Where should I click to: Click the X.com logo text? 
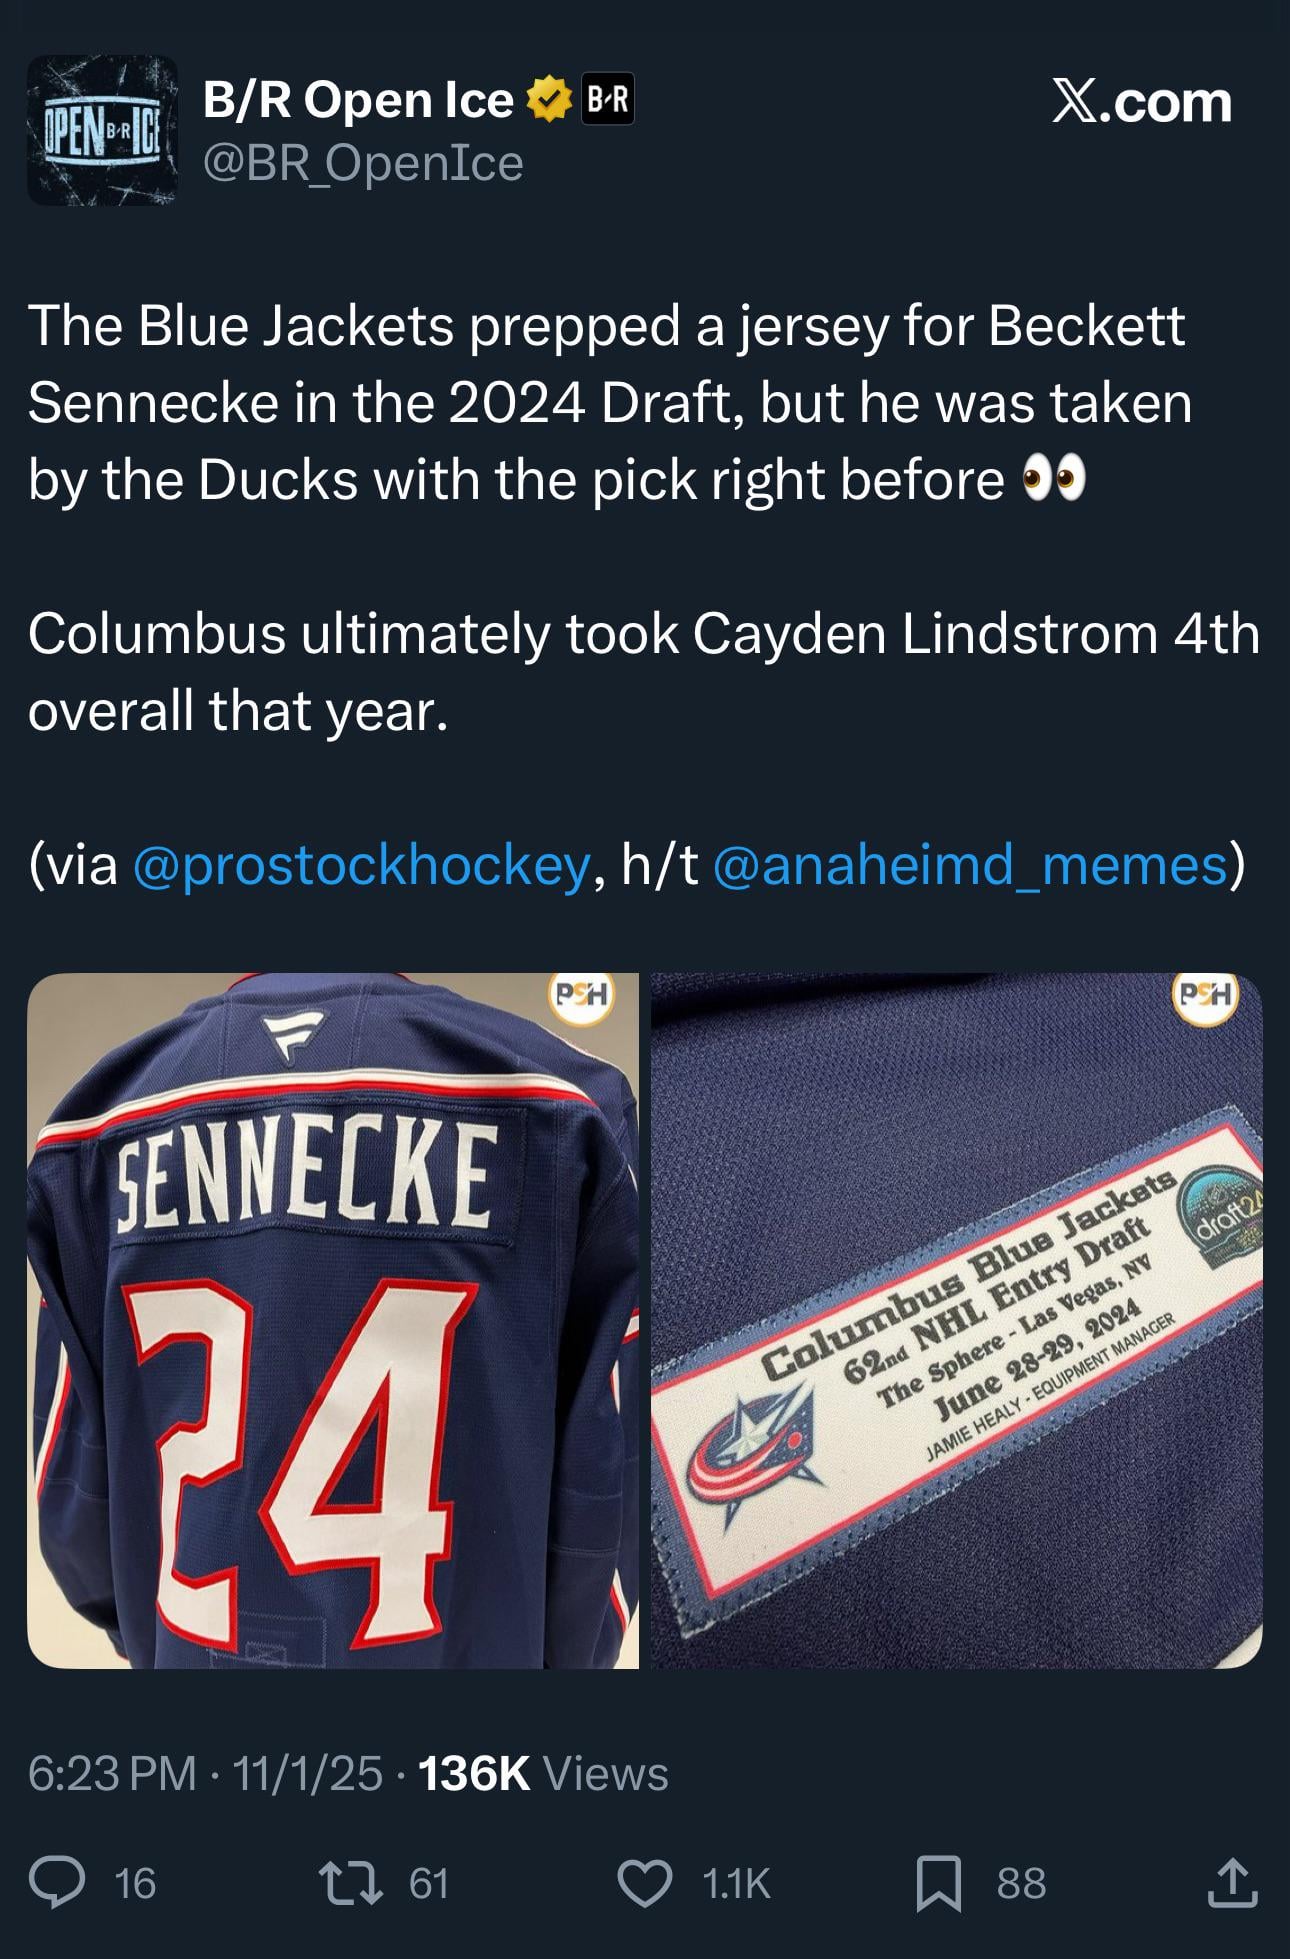pyautogui.click(x=1142, y=102)
